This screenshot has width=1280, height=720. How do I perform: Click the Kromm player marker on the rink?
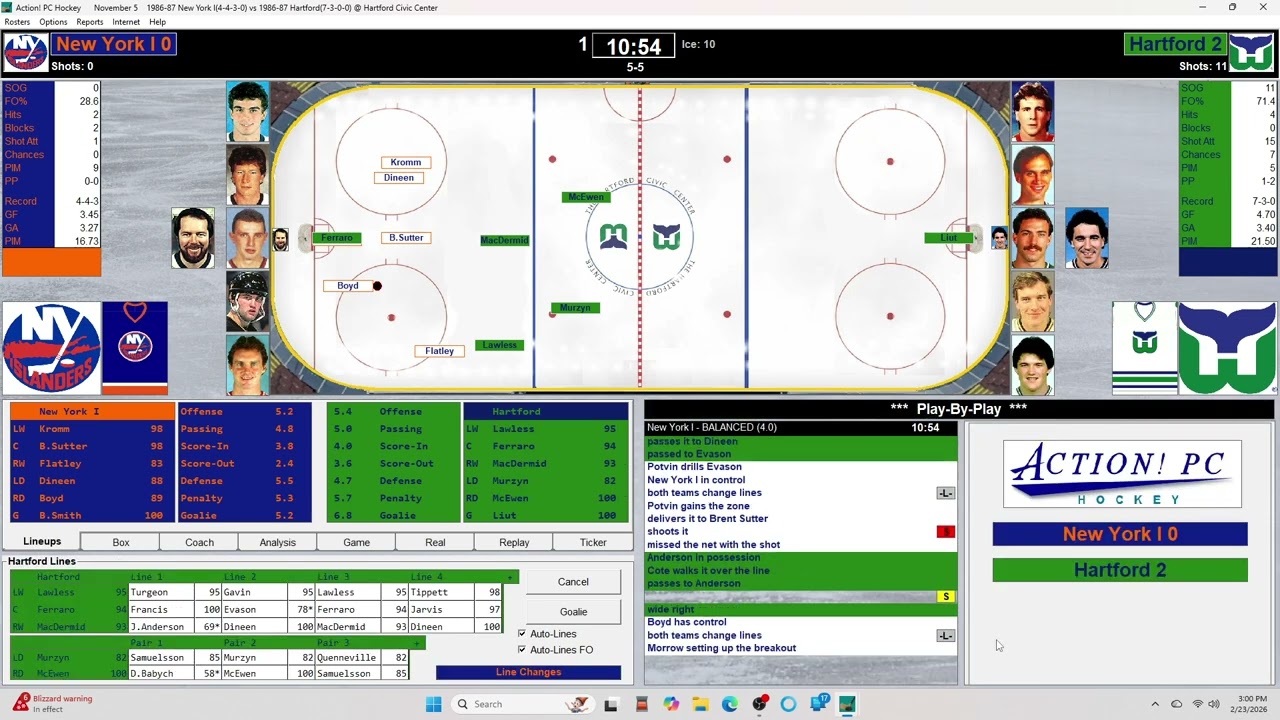click(406, 162)
